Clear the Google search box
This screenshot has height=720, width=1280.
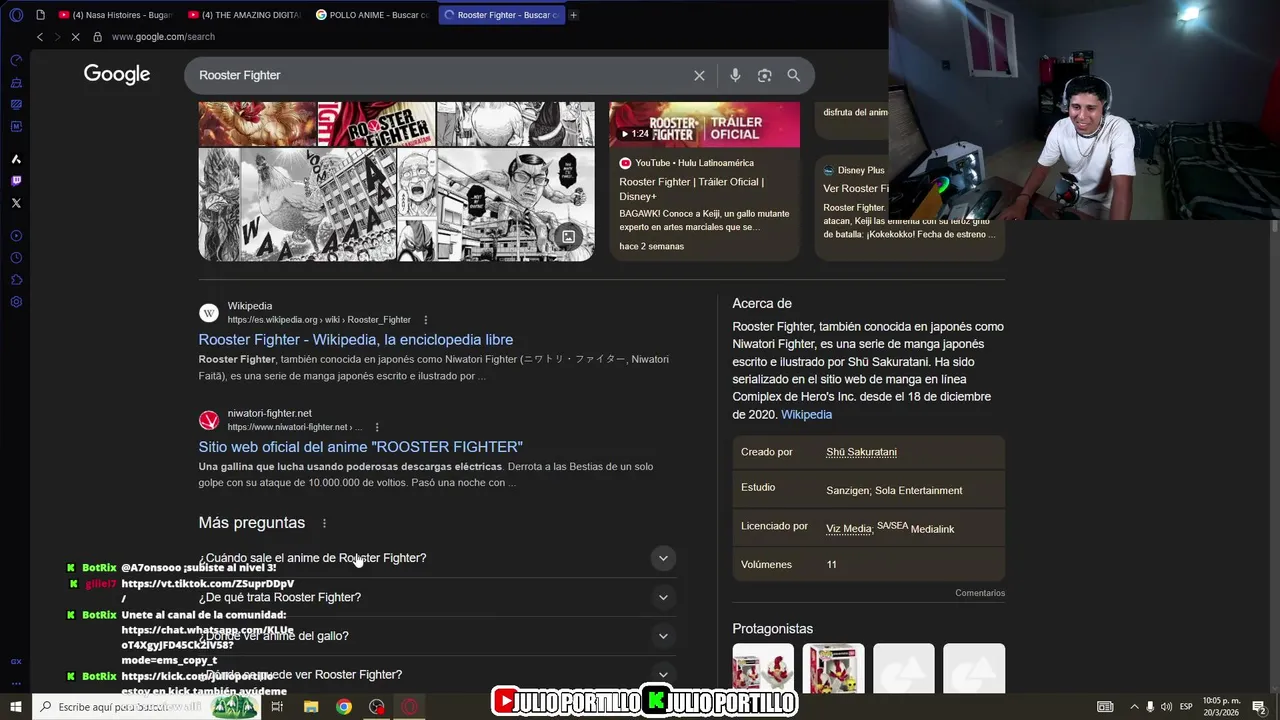699,75
